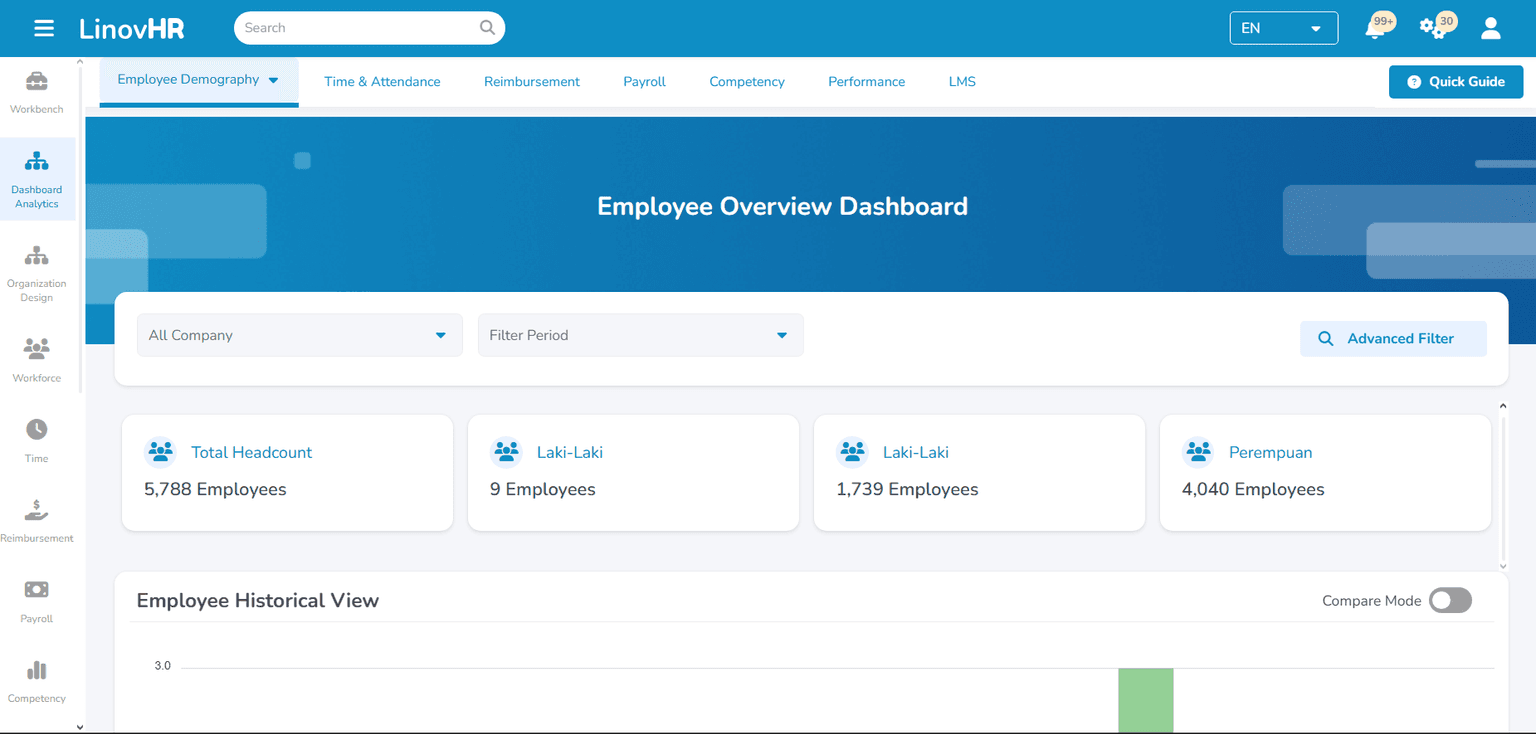Open the All Company dropdown

tap(300, 335)
